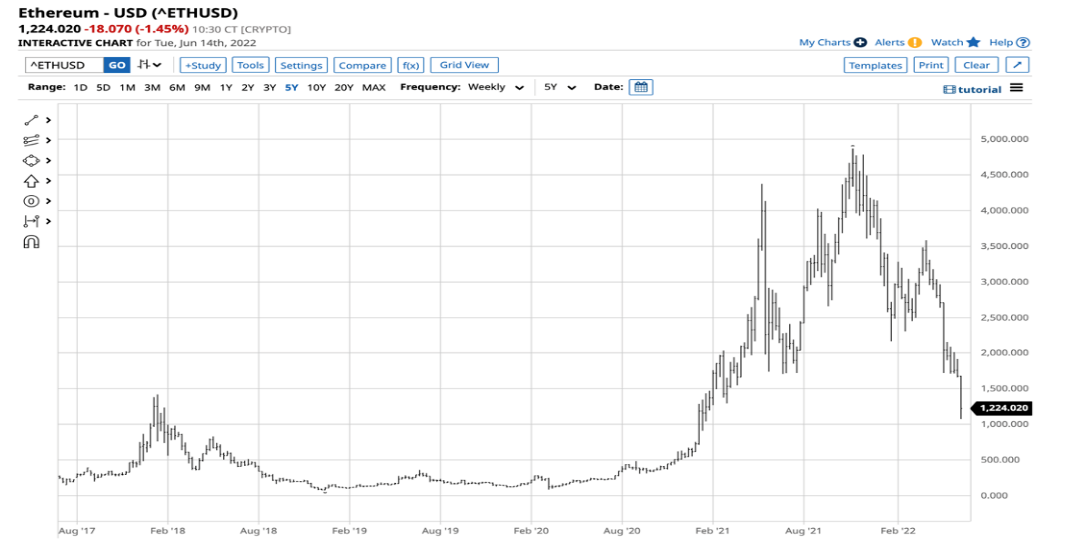Click the Ethereum - USD (^ETHUSD) title
Screen dimensions: 1086x554
[x=128, y=12]
